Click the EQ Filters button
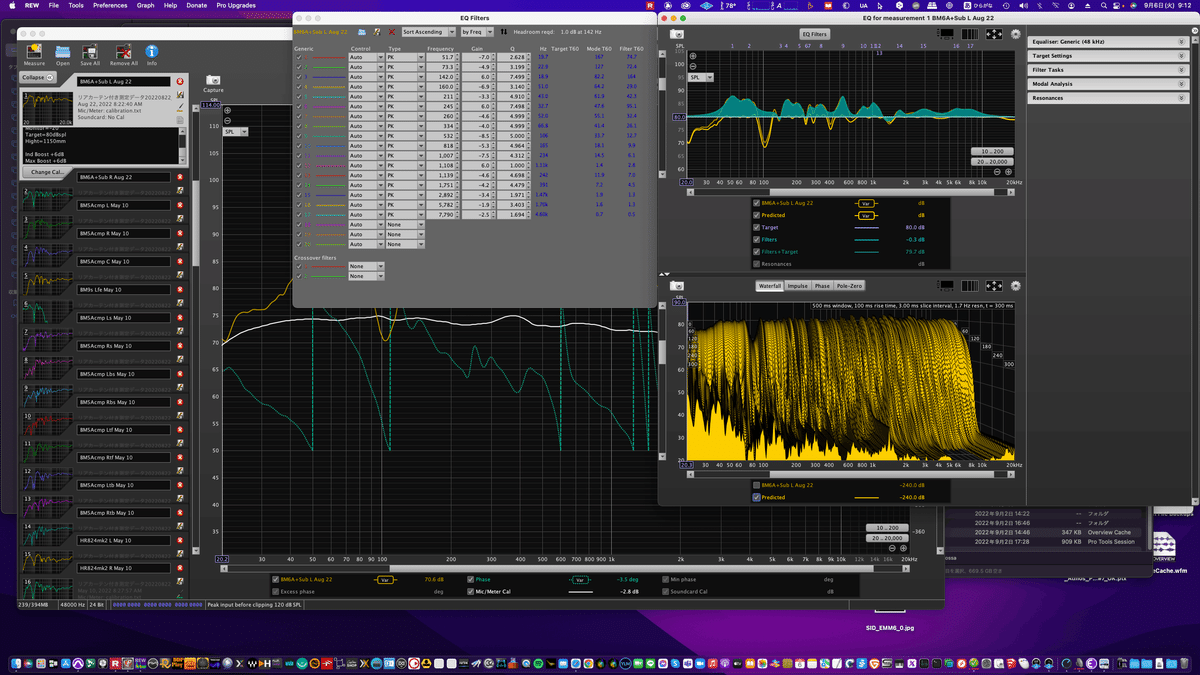This screenshot has height=675, width=1200. (815, 34)
